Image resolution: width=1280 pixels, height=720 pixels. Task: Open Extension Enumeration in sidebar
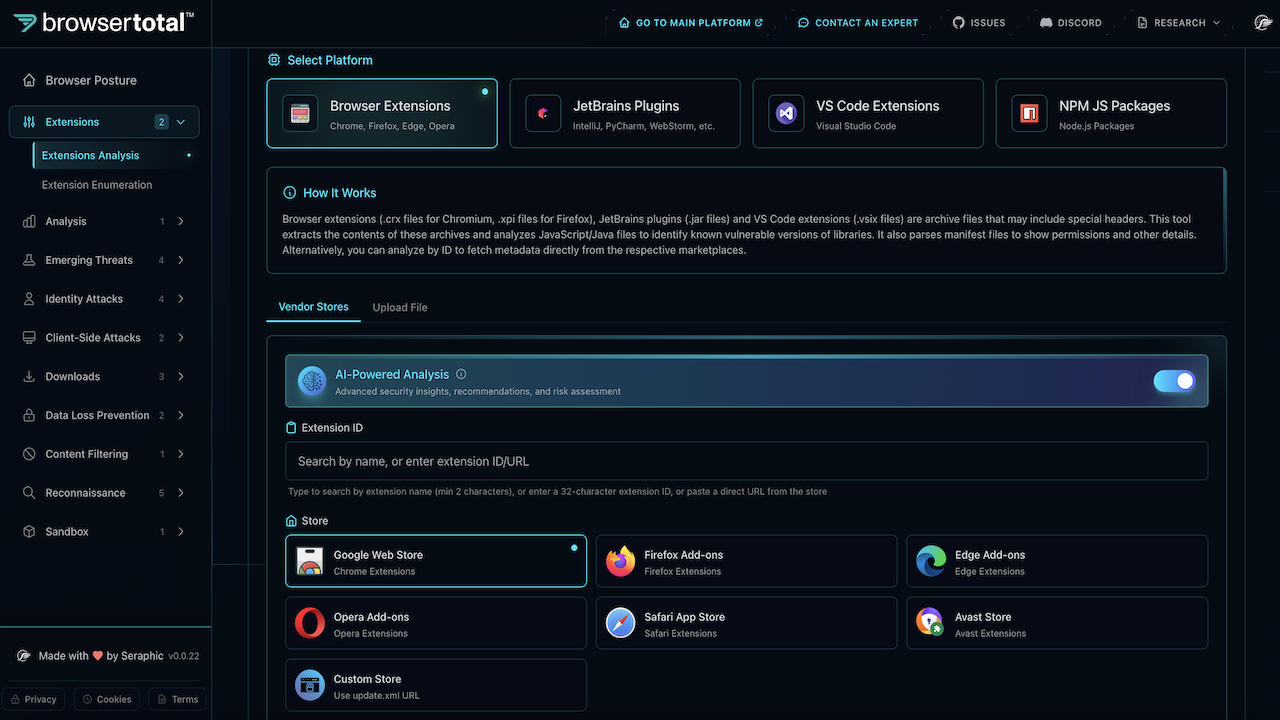[97, 185]
